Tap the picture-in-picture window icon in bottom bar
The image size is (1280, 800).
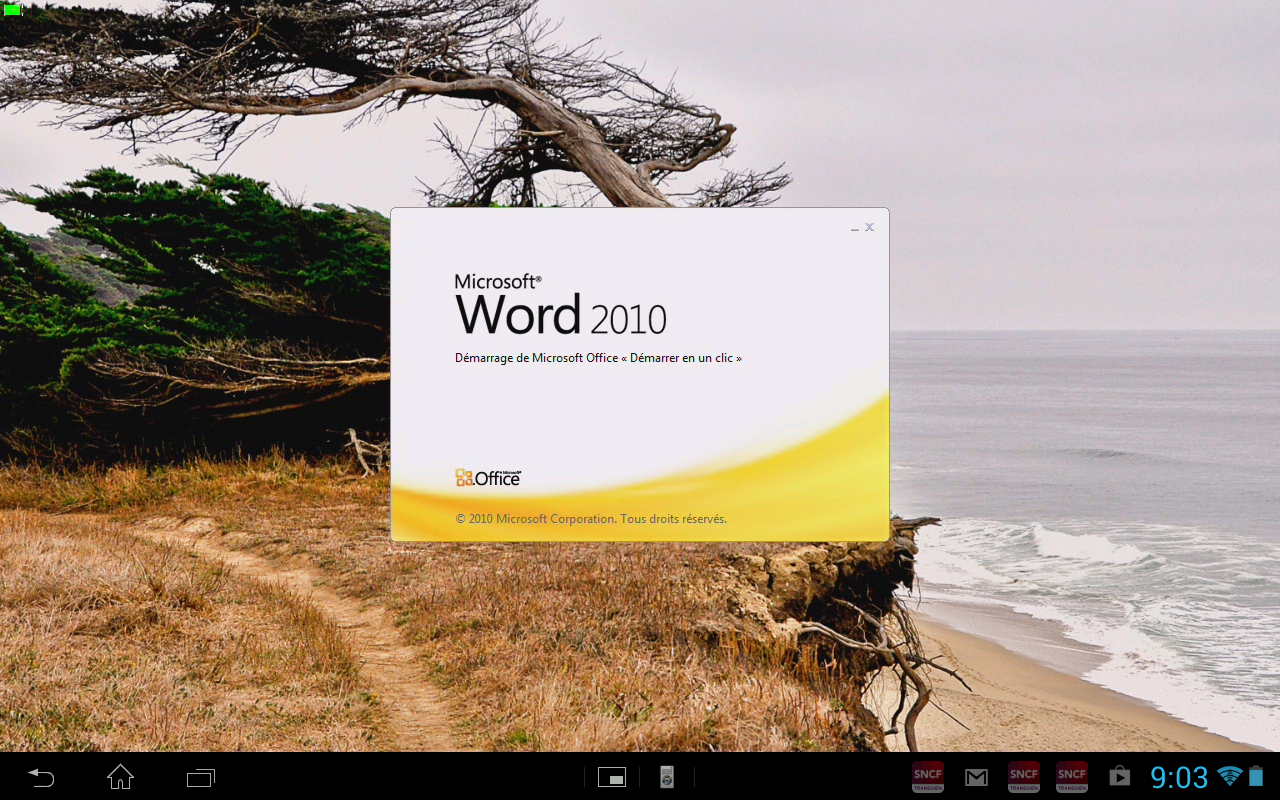612,777
